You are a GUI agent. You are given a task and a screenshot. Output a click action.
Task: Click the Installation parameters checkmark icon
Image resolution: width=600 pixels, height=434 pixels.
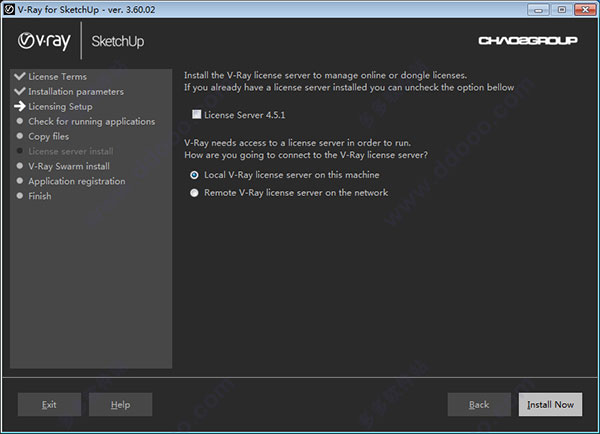click(x=20, y=91)
